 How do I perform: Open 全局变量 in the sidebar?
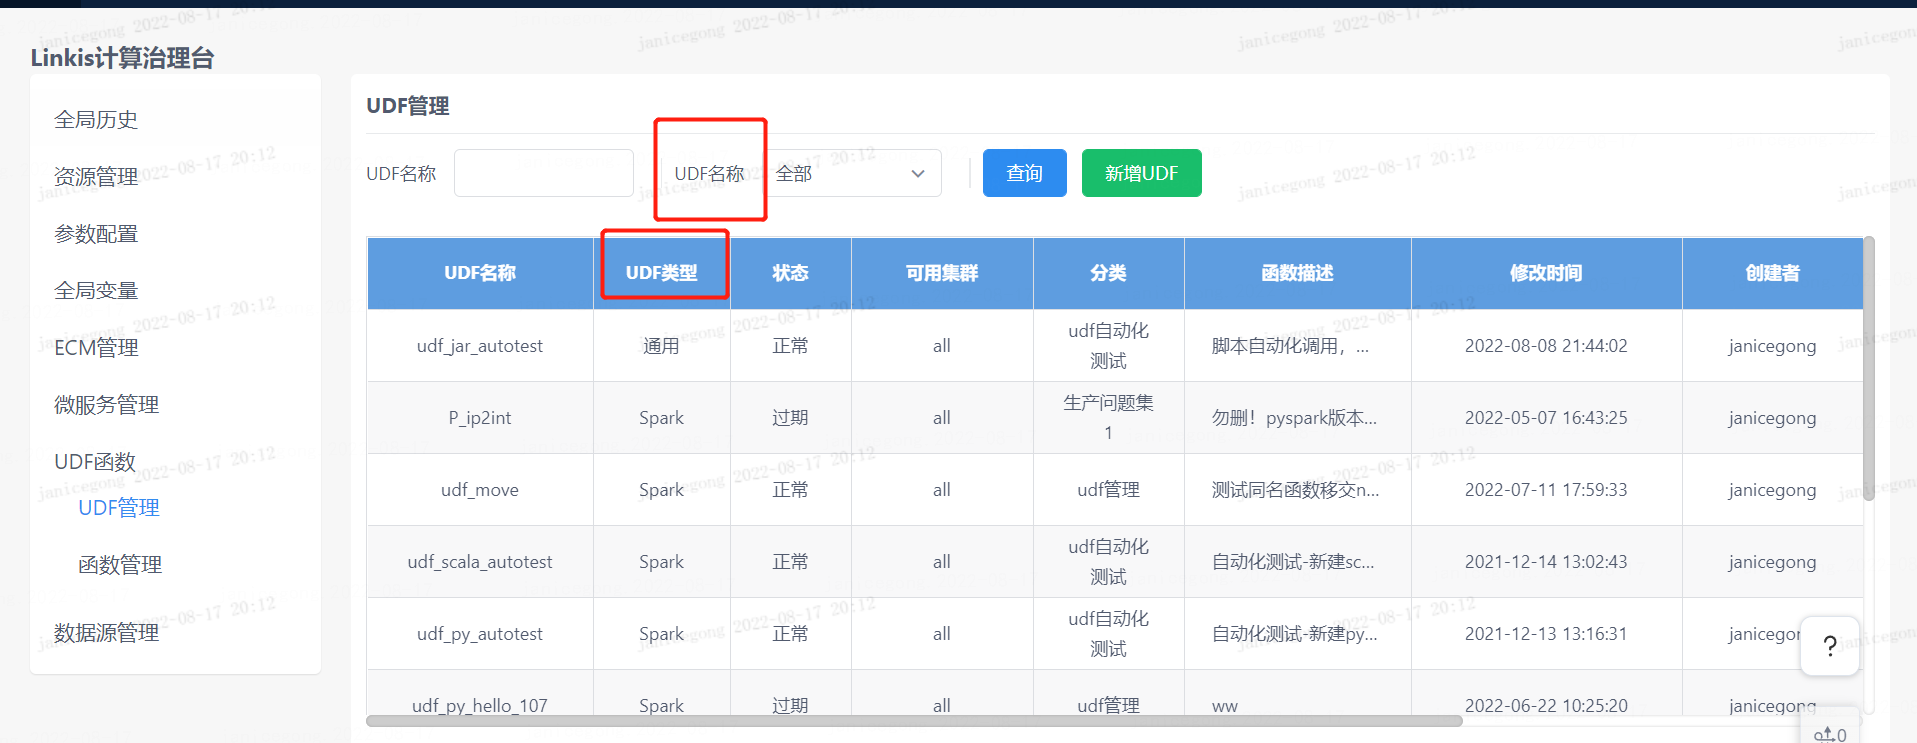[x=96, y=291]
